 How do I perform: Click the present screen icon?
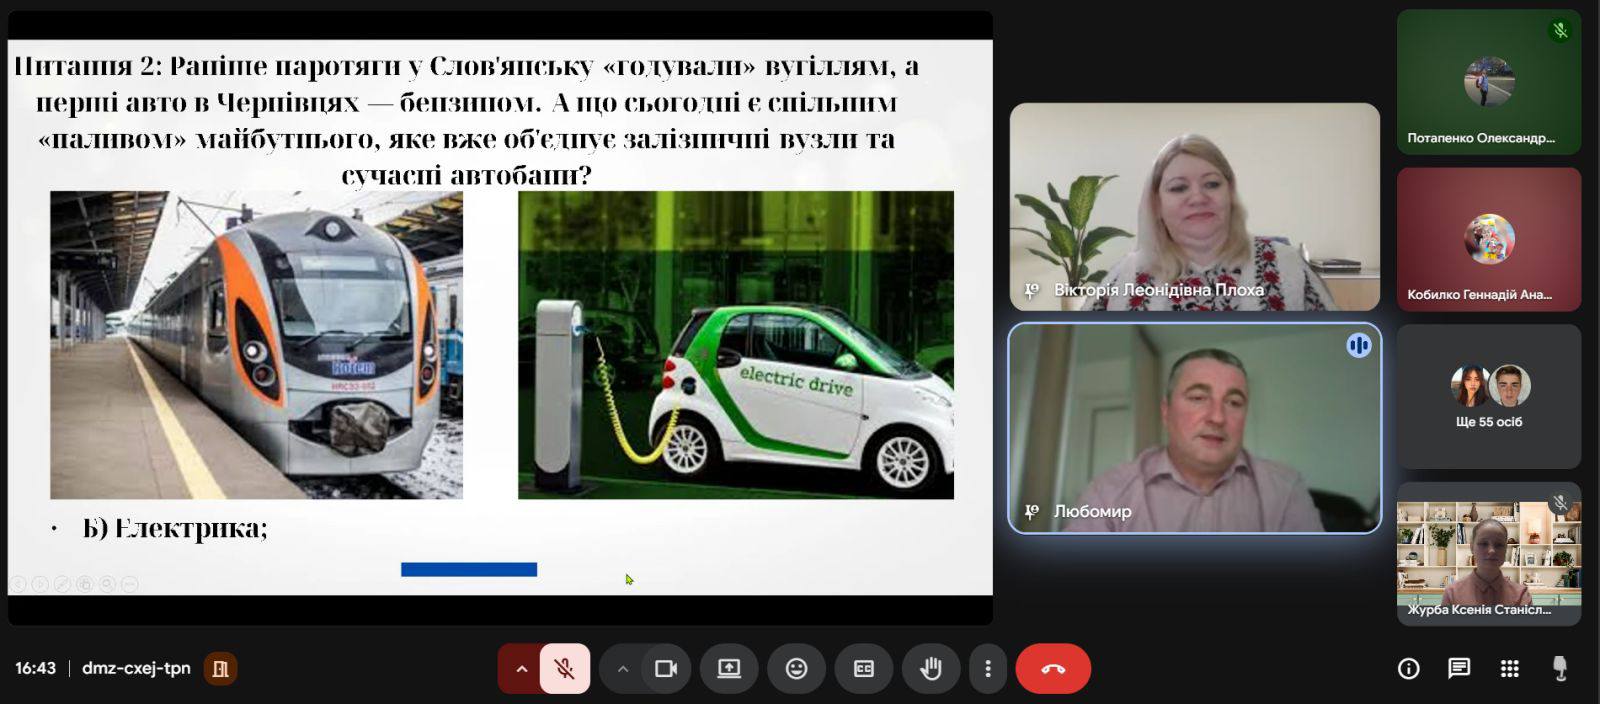[729, 669]
